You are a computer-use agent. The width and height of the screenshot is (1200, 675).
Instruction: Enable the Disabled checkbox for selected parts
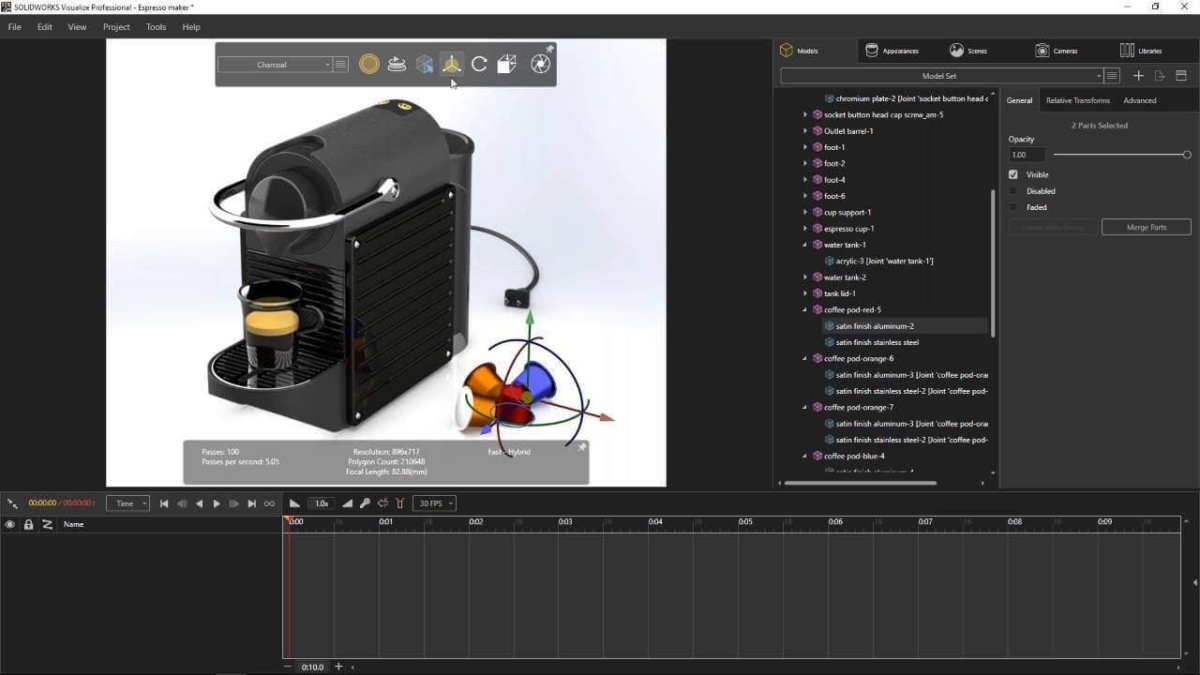click(1013, 190)
